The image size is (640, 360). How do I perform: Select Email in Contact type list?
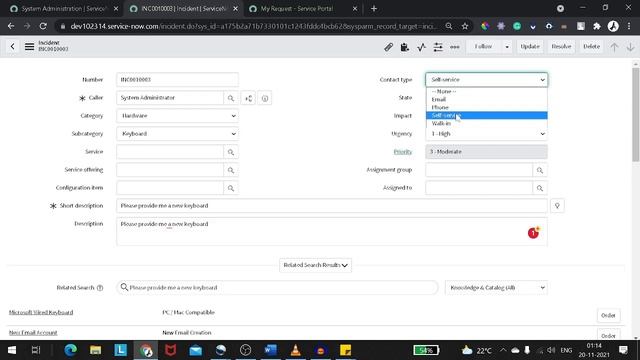click(487, 100)
